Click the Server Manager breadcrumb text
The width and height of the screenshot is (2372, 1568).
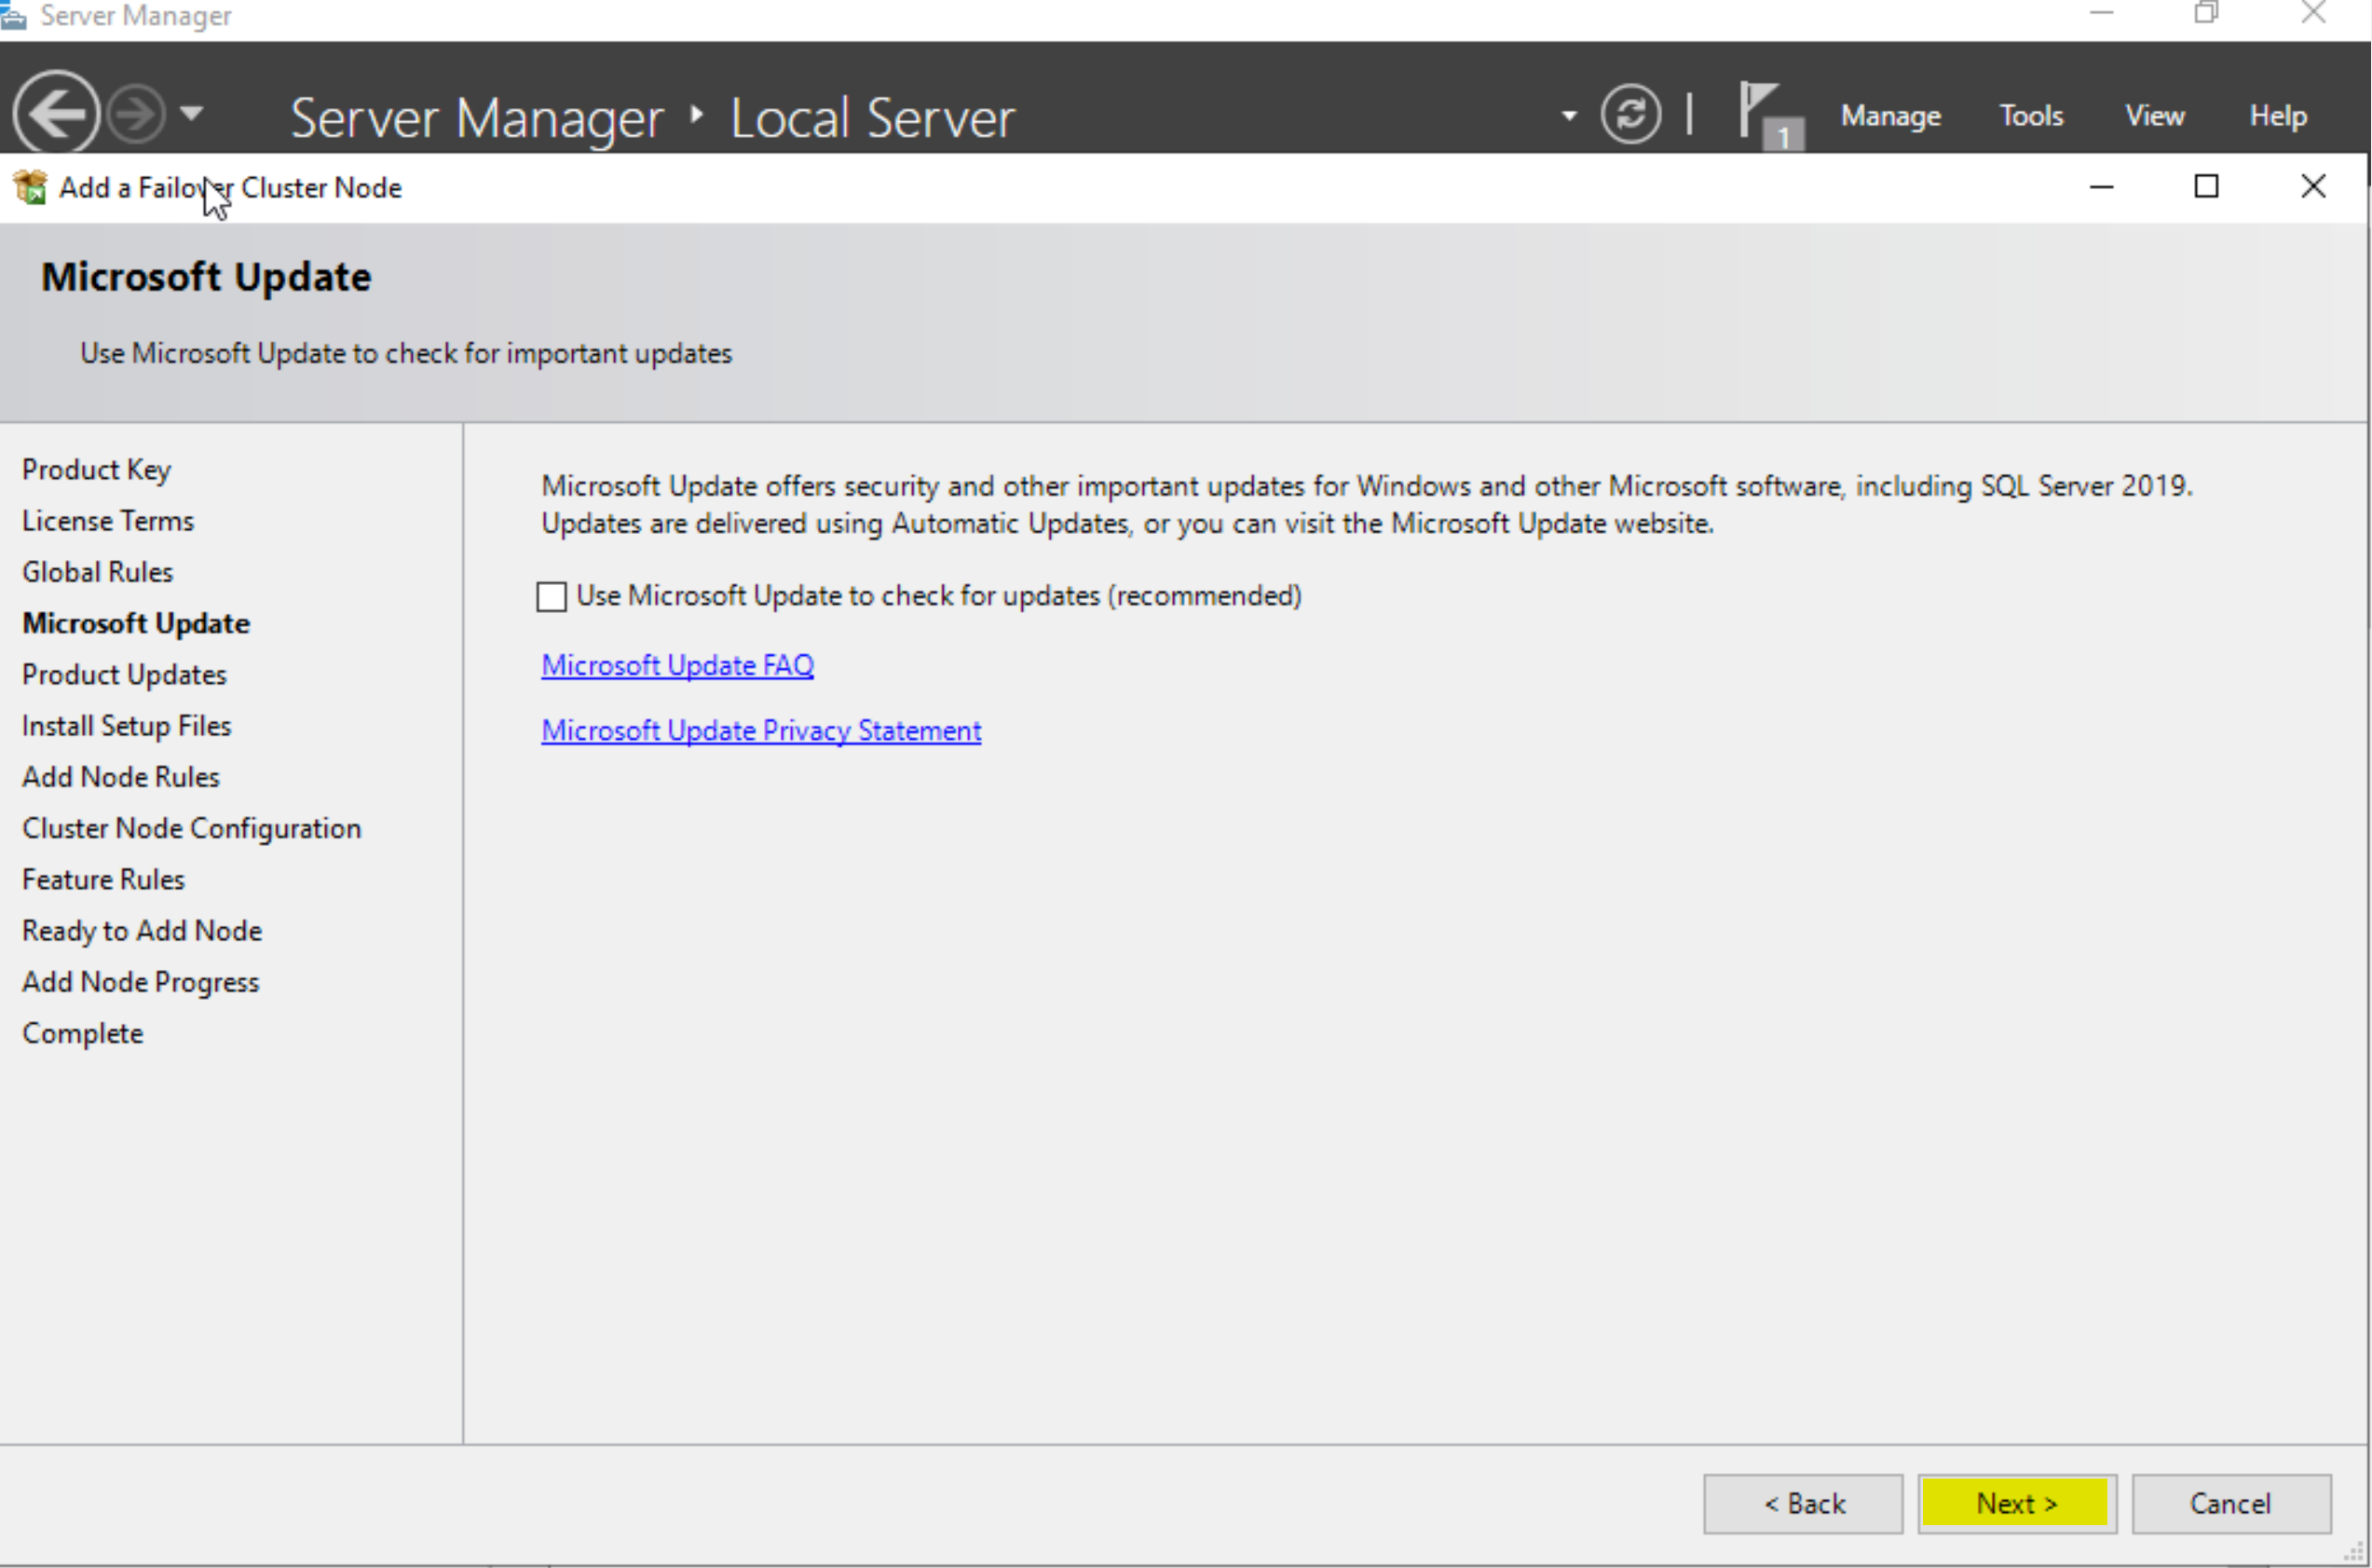tap(477, 118)
